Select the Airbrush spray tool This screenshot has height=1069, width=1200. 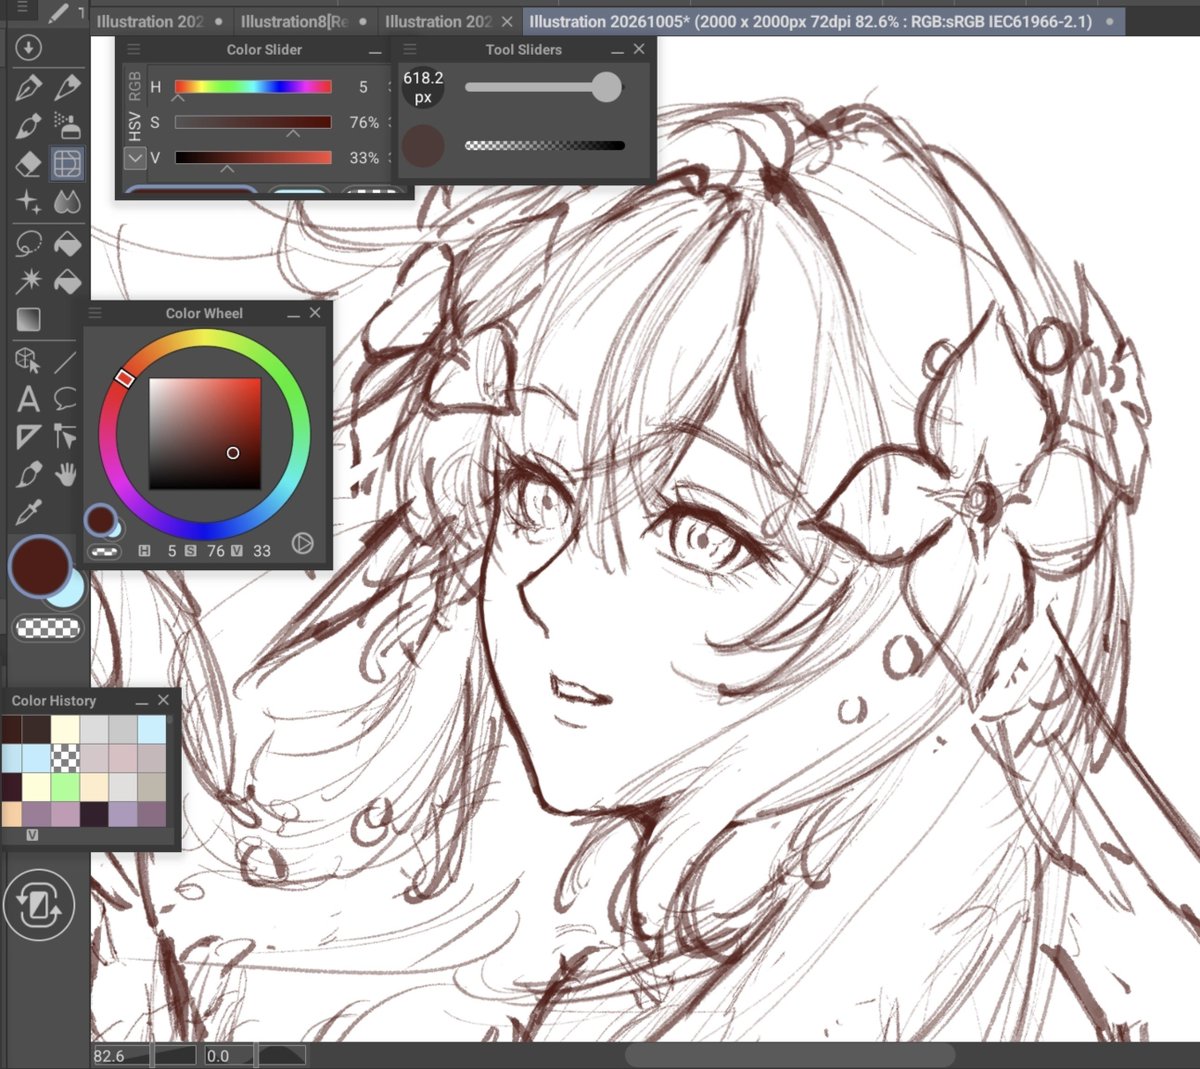click(x=67, y=125)
